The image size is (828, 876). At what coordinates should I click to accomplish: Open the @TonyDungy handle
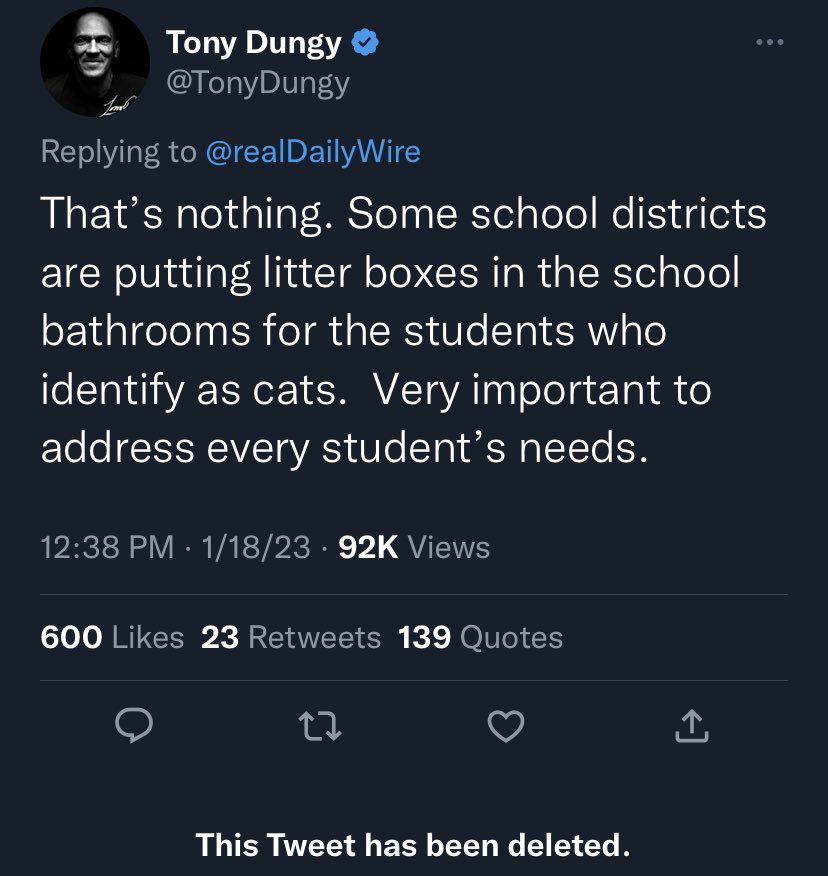pos(257,82)
